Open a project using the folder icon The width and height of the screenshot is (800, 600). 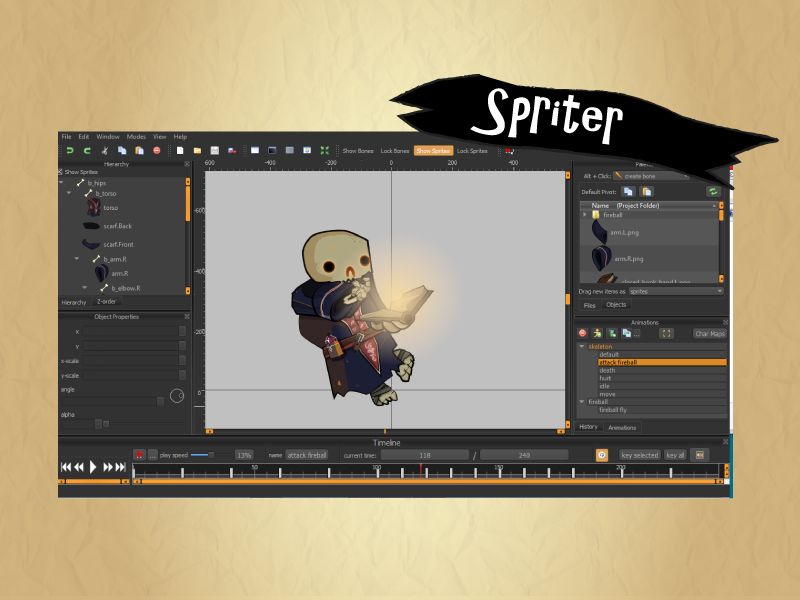click(x=197, y=151)
